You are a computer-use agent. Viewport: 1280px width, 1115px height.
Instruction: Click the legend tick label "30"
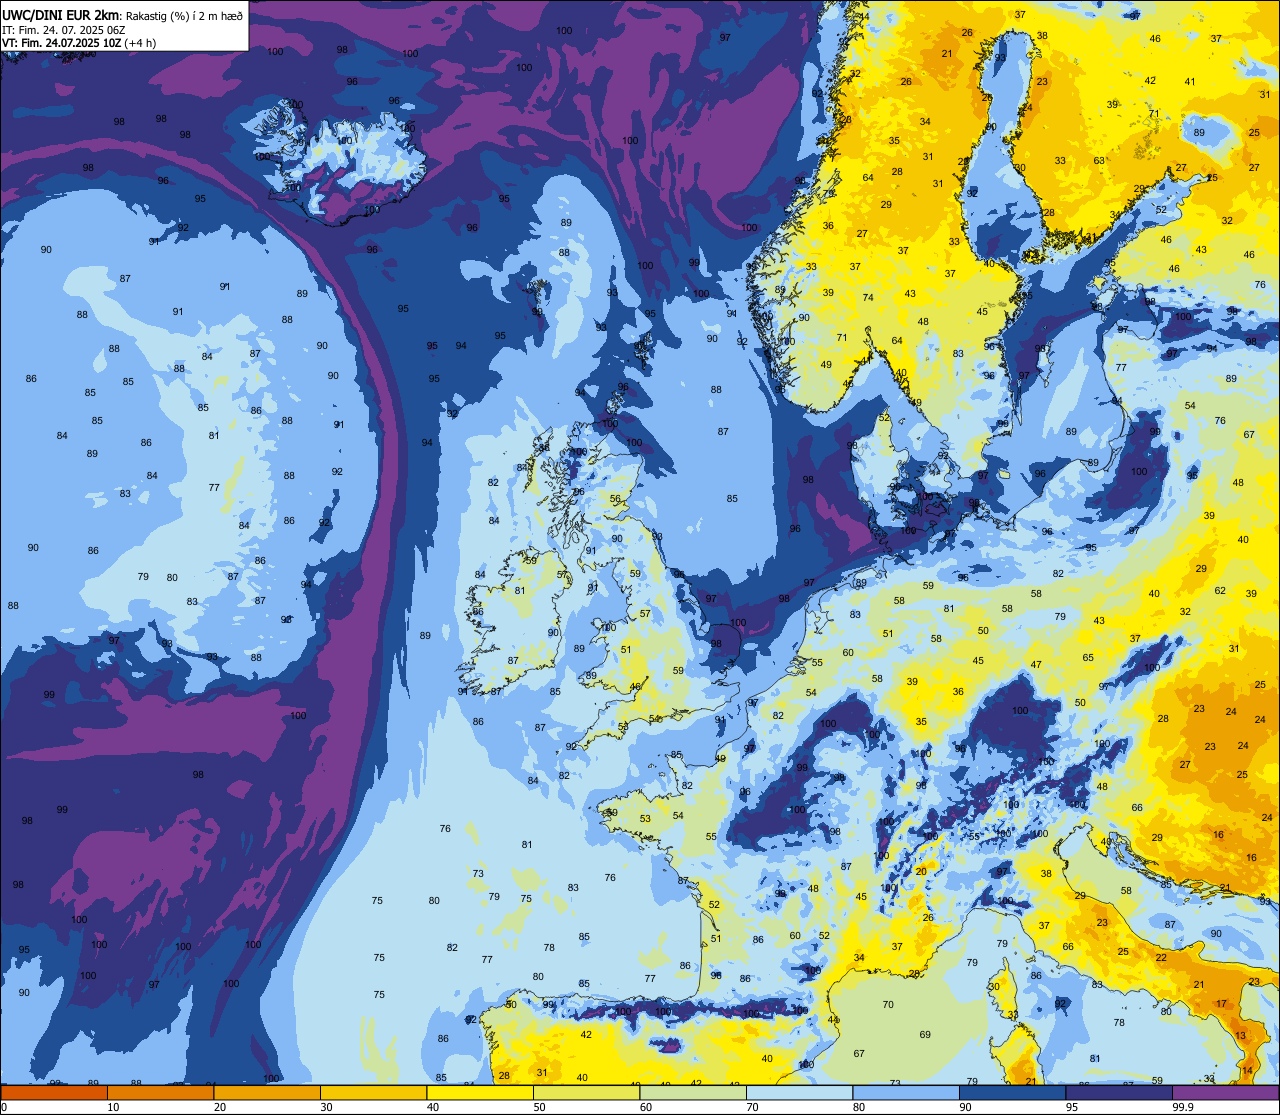[326, 1107]
